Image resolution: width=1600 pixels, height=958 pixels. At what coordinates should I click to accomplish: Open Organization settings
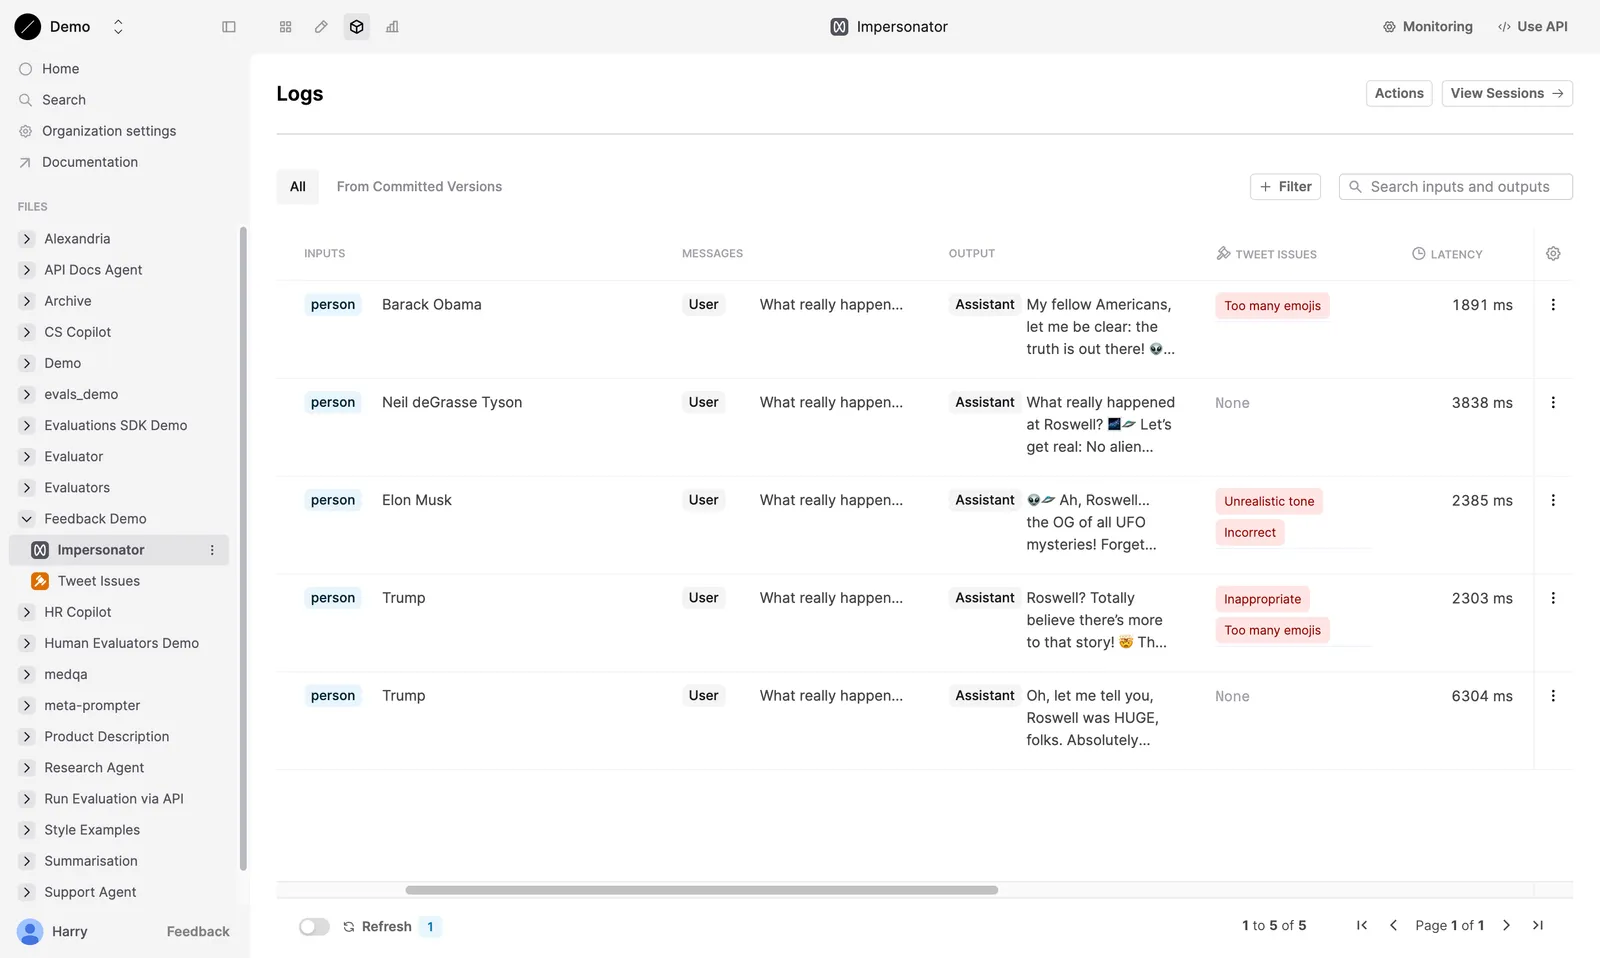[x=109, y=131]
